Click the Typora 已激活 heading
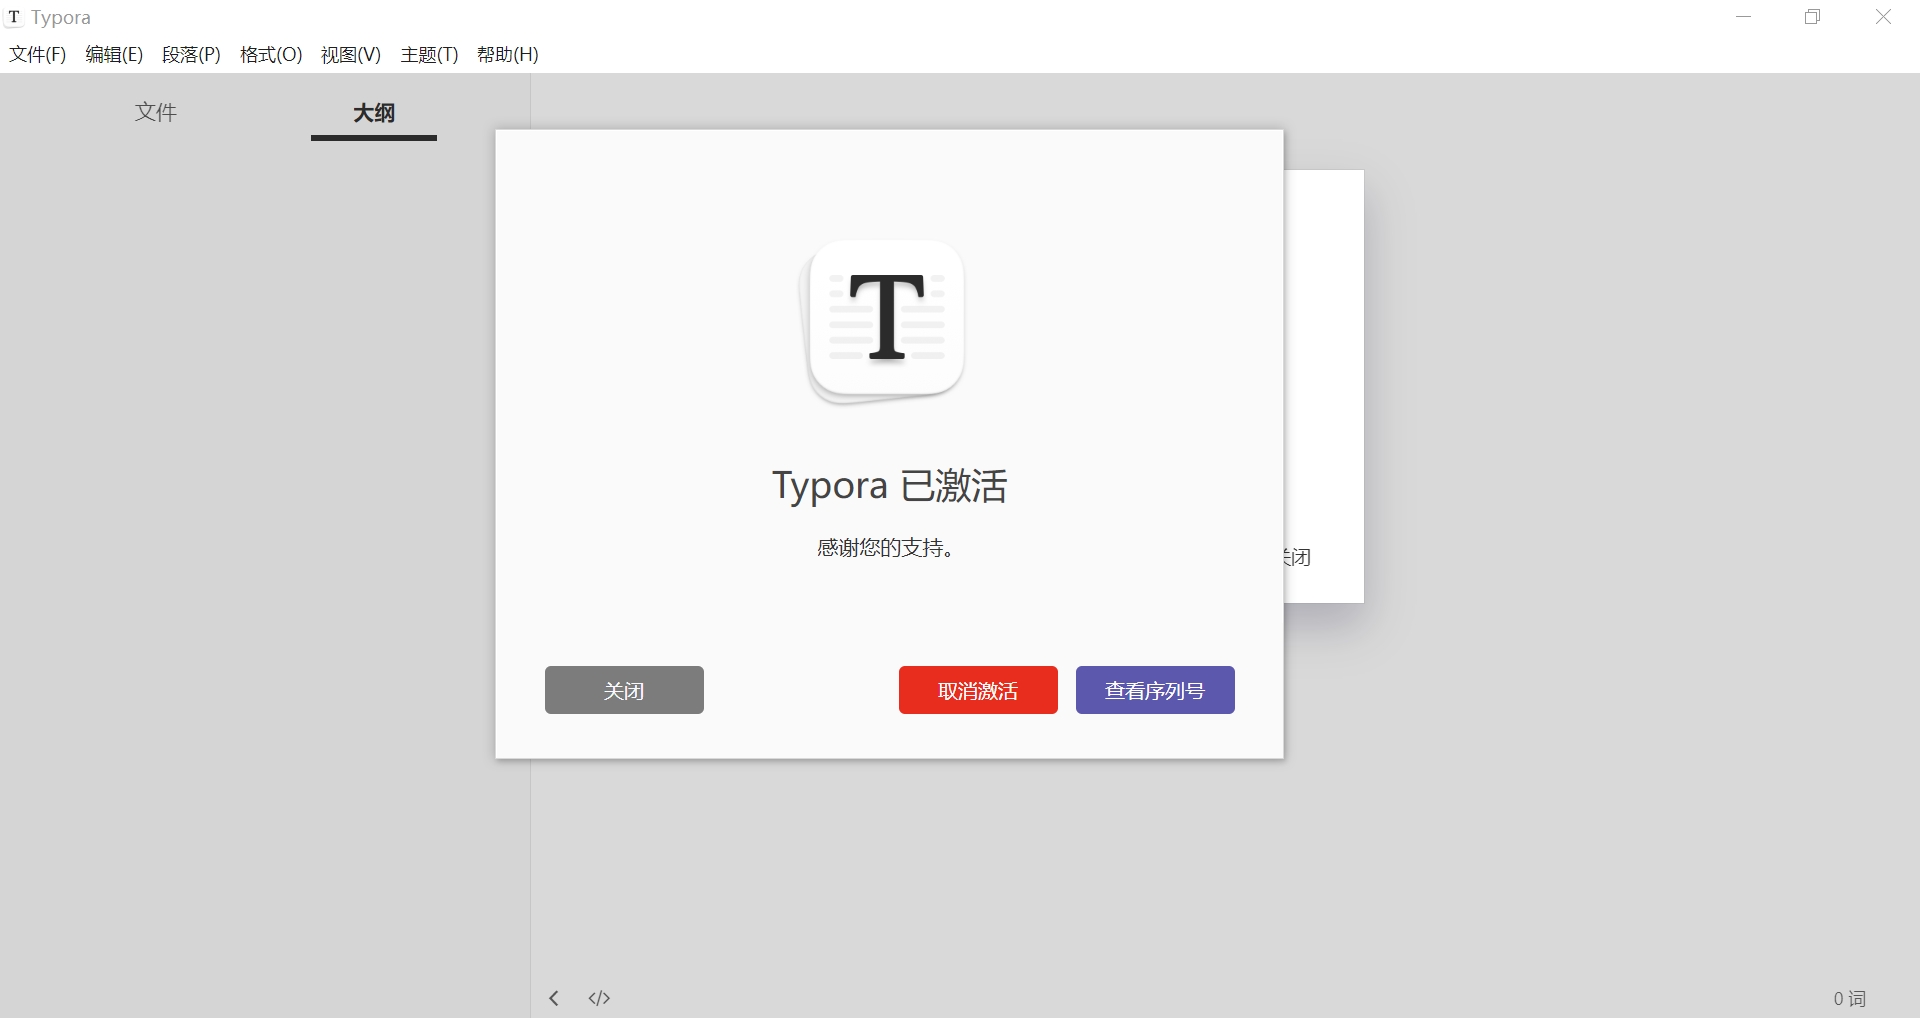This screenshot has width=1920, height=1018. click(x=889, y=486)
